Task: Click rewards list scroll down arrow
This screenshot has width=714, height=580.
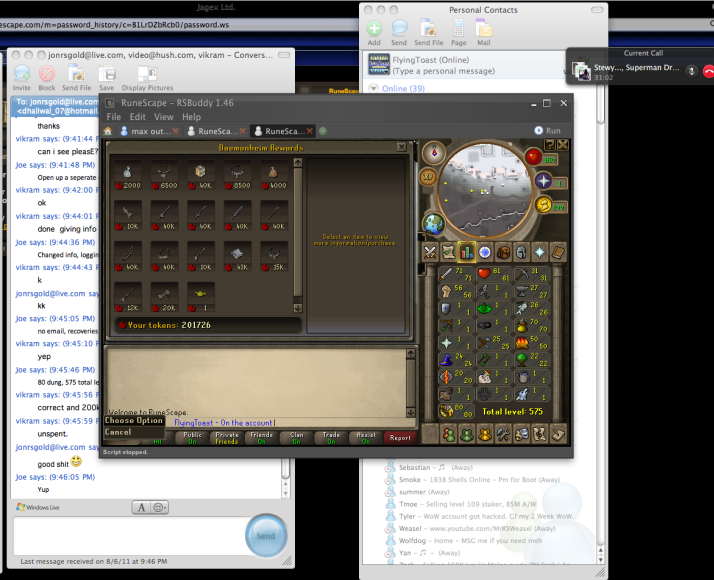Action: click(x=298, y=308)
